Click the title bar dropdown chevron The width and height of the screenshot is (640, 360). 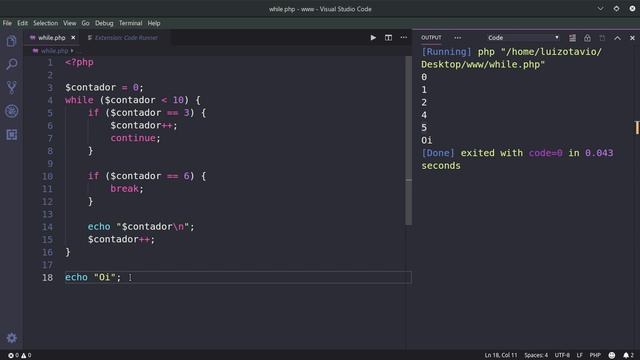point(600,9)
